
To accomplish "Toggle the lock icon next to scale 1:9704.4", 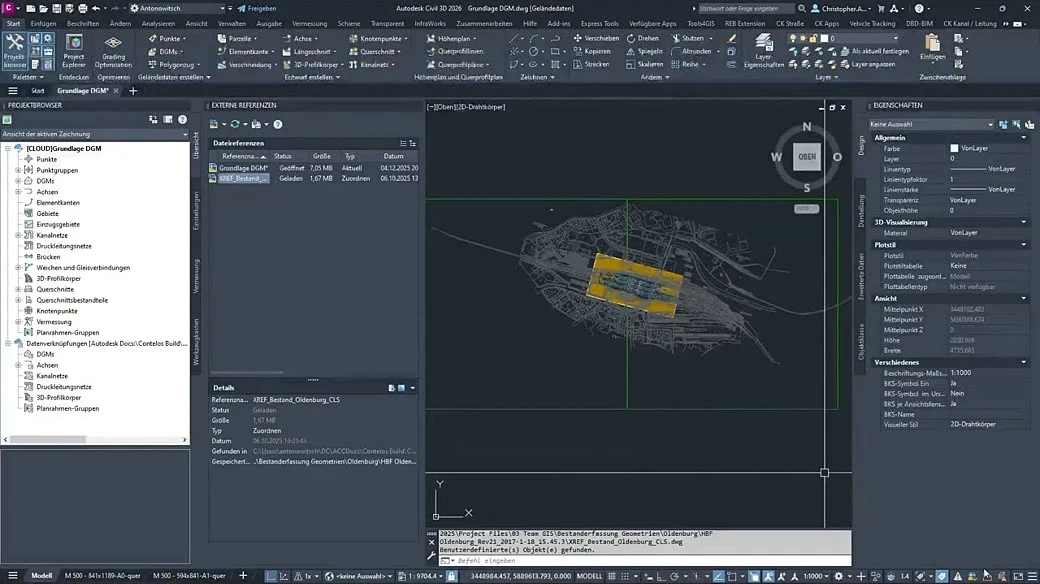I will [x=451, y=576].
